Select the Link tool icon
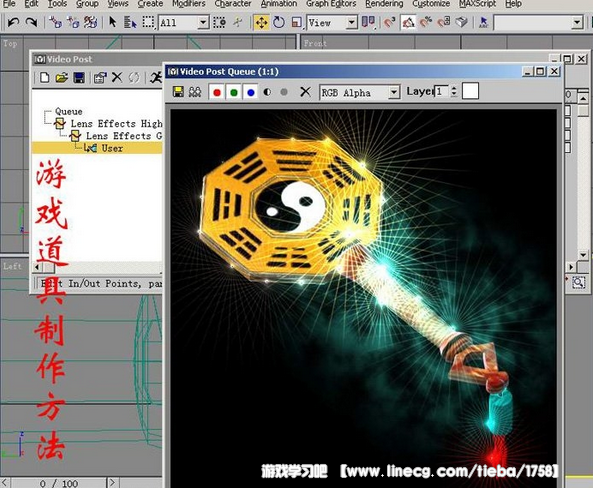593x488 pixels. [x=55, y=22]
